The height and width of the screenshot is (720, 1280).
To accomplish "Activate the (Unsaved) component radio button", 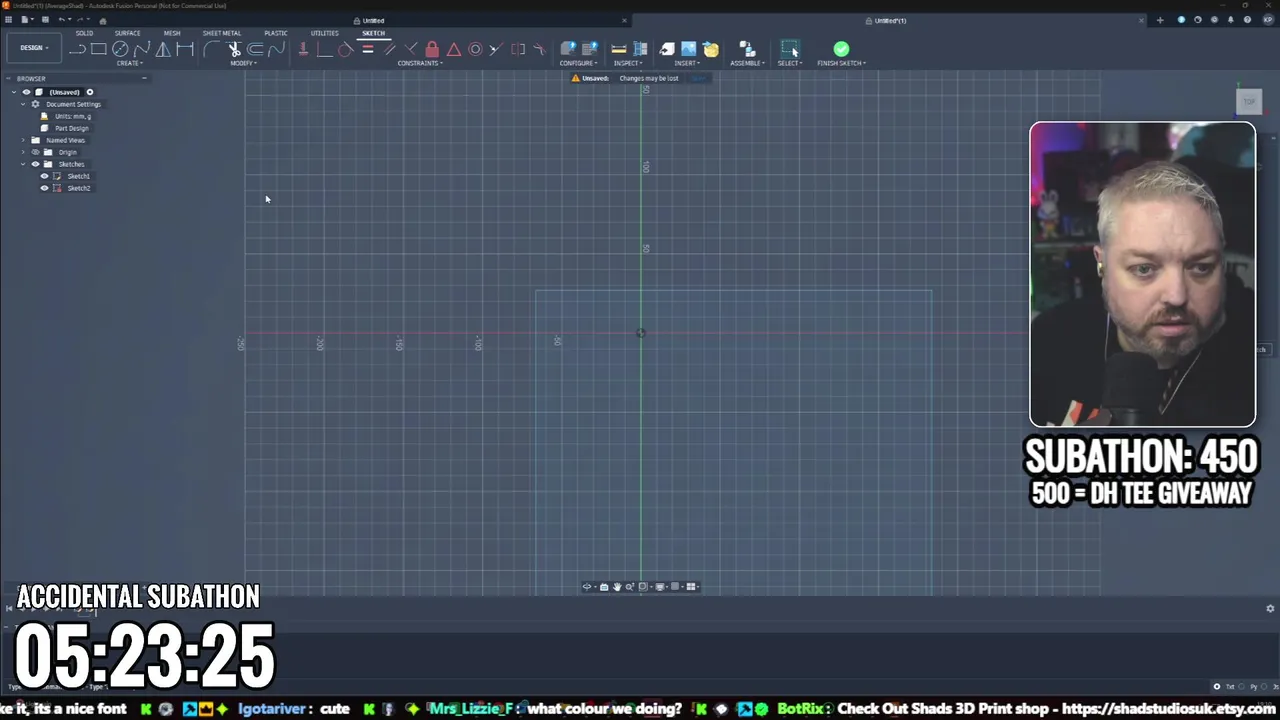I will click(x=89, y=92).
